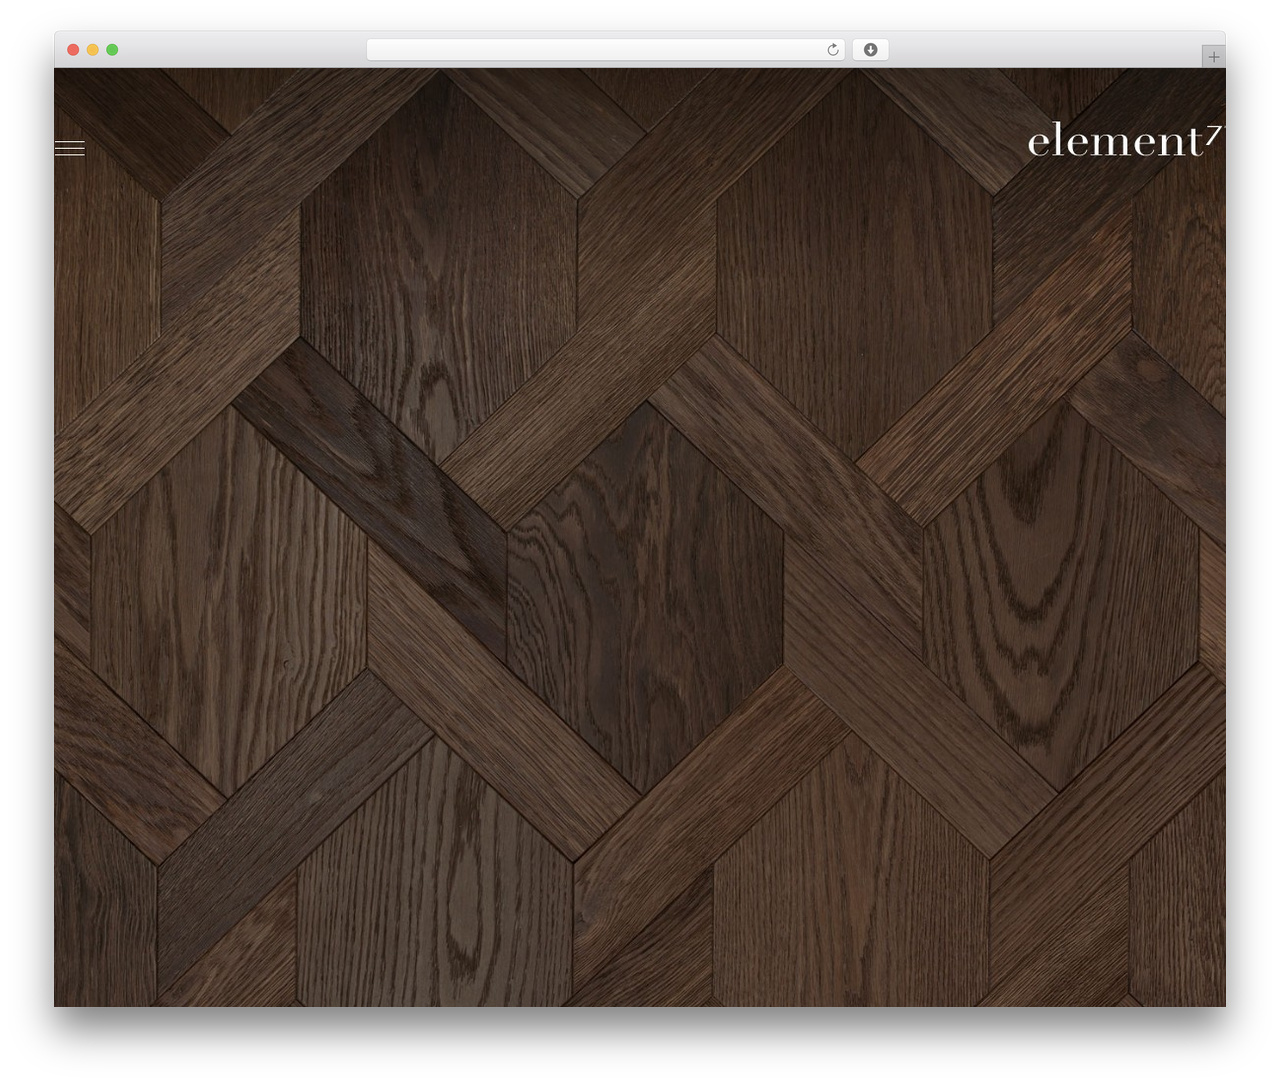Click the element7 logo

coord(1125,141)
